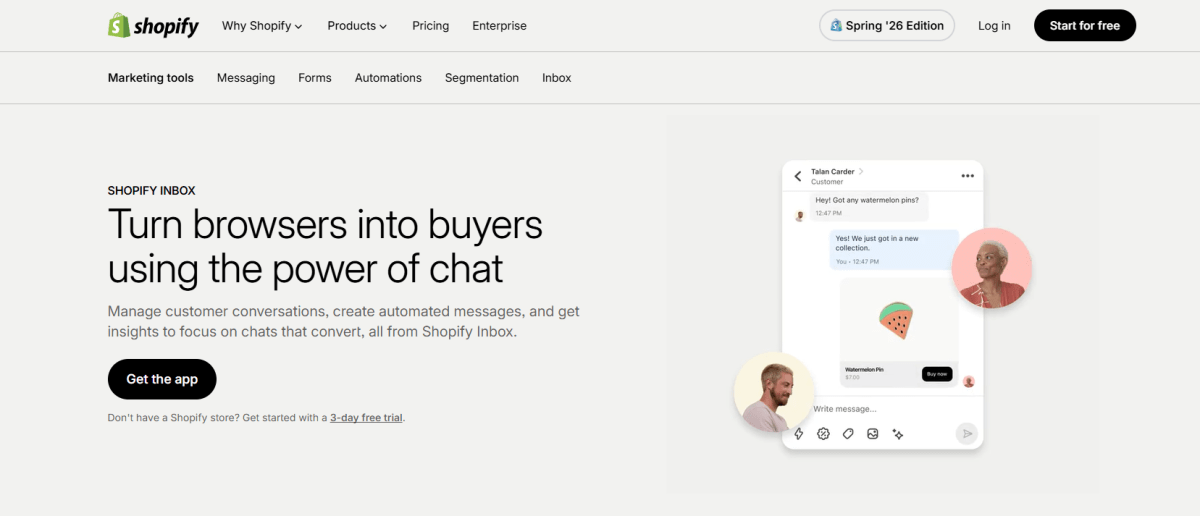Open the 3-day free trial link
Screen dimensions: 1200x516
pos(367,418)
